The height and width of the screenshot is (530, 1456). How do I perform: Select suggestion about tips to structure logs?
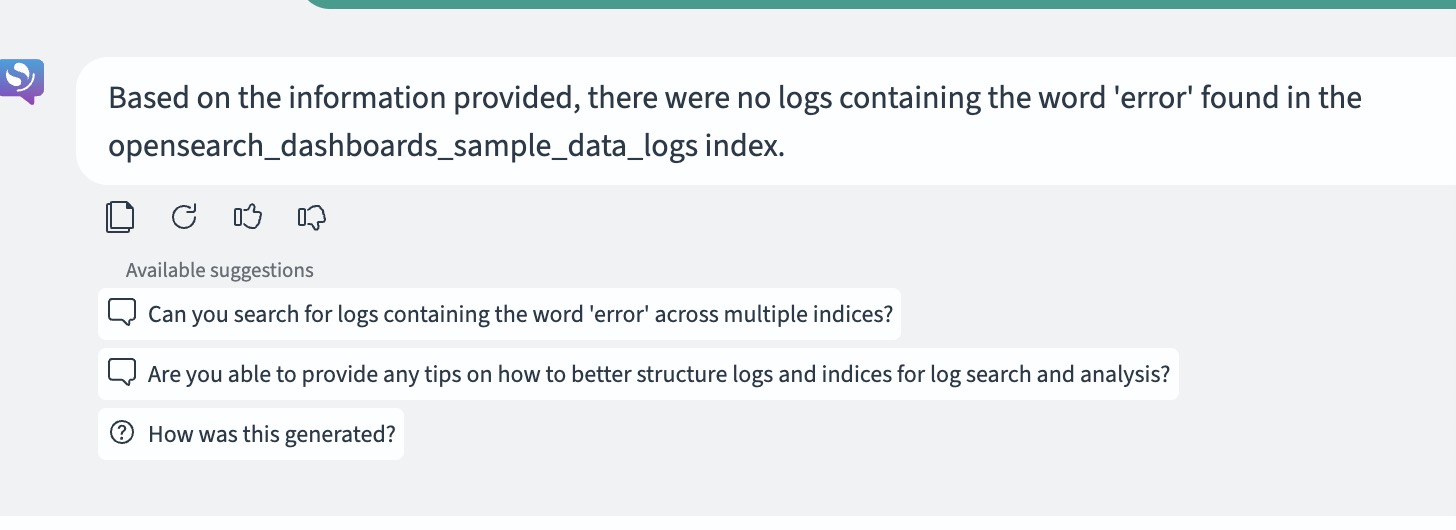(x=638, y=374)
